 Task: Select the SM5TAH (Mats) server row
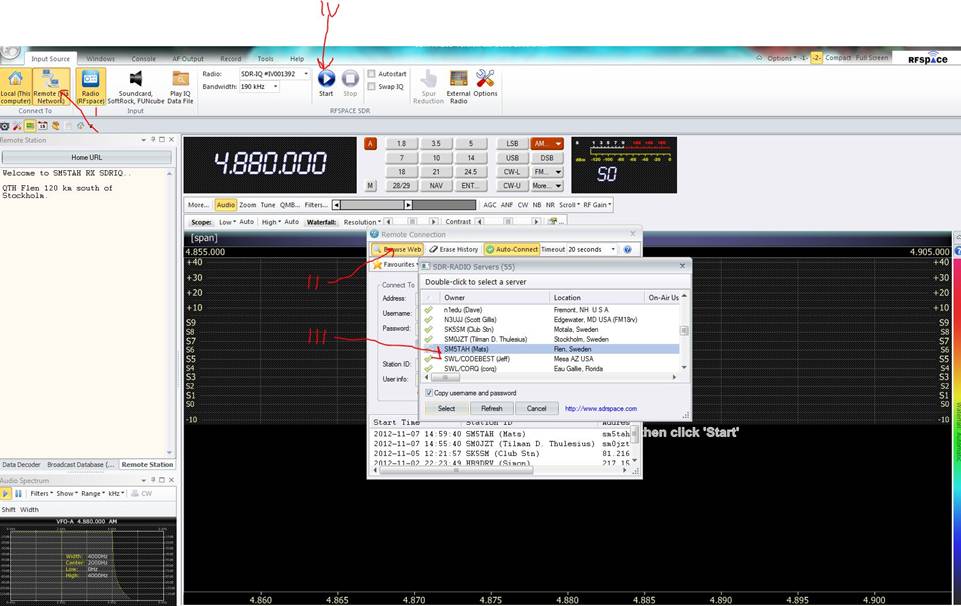(552, 349)
